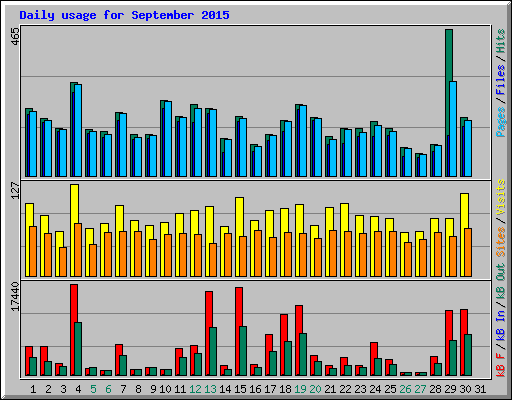Image resolution: width=512 pixels, height=400 pixels.
Task: Click weekend day 6 label
Action: 108,389
